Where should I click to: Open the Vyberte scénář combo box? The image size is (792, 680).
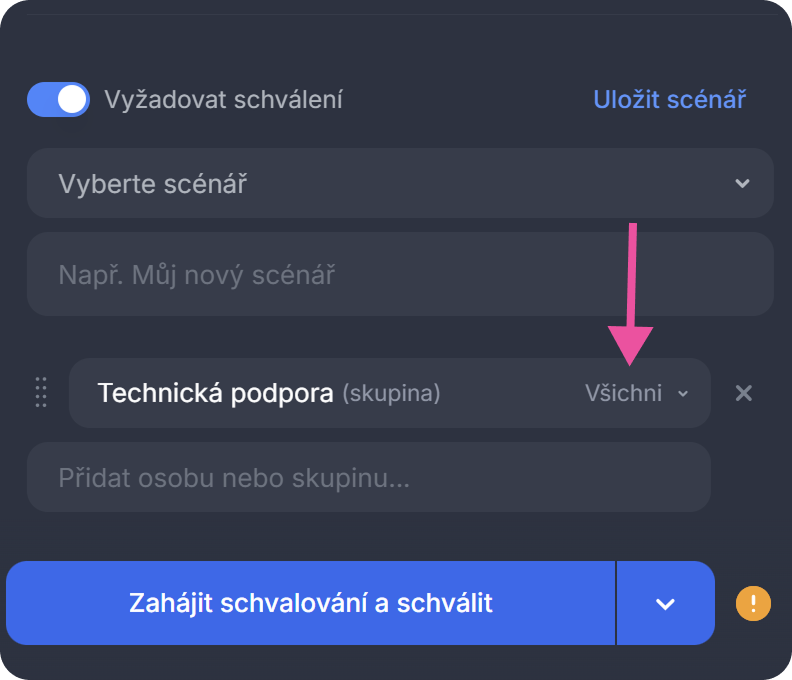click(x=400, y=184)
